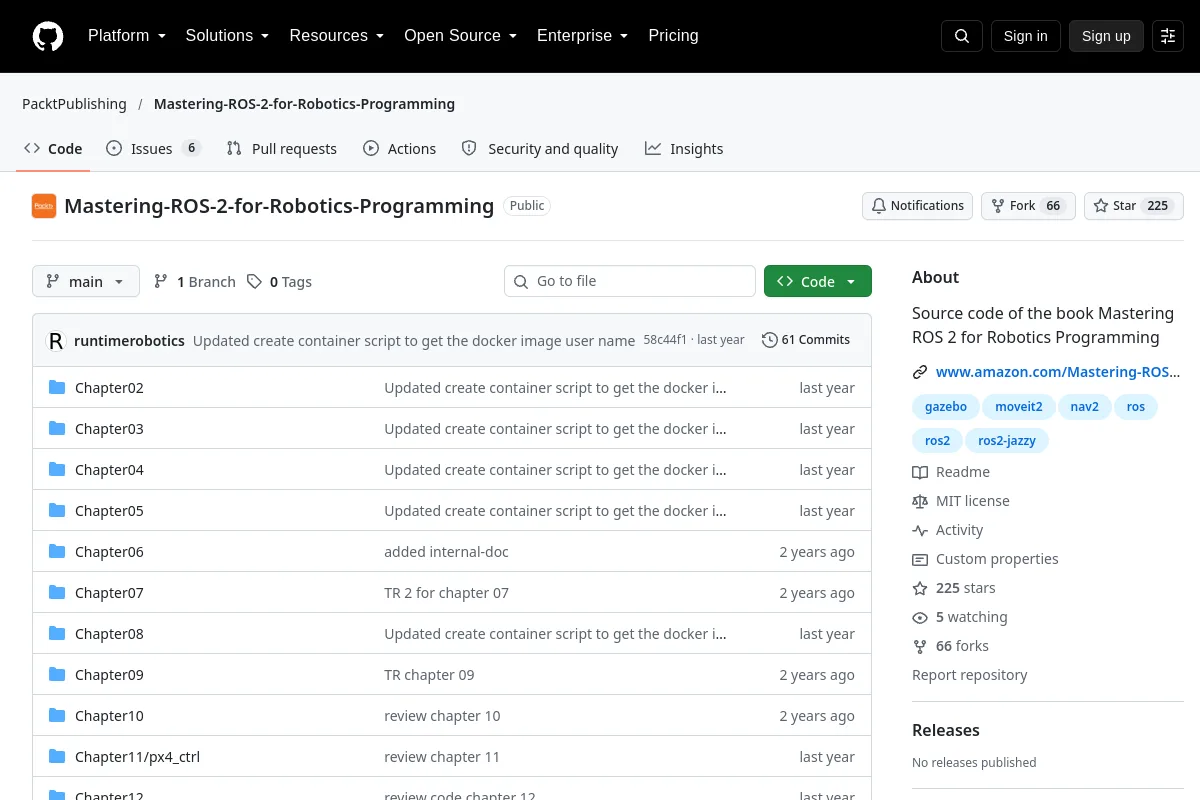The width and height of the screenshot is (1200, 800).
Task: Click the Packt repository avatar
Action: 44,206
